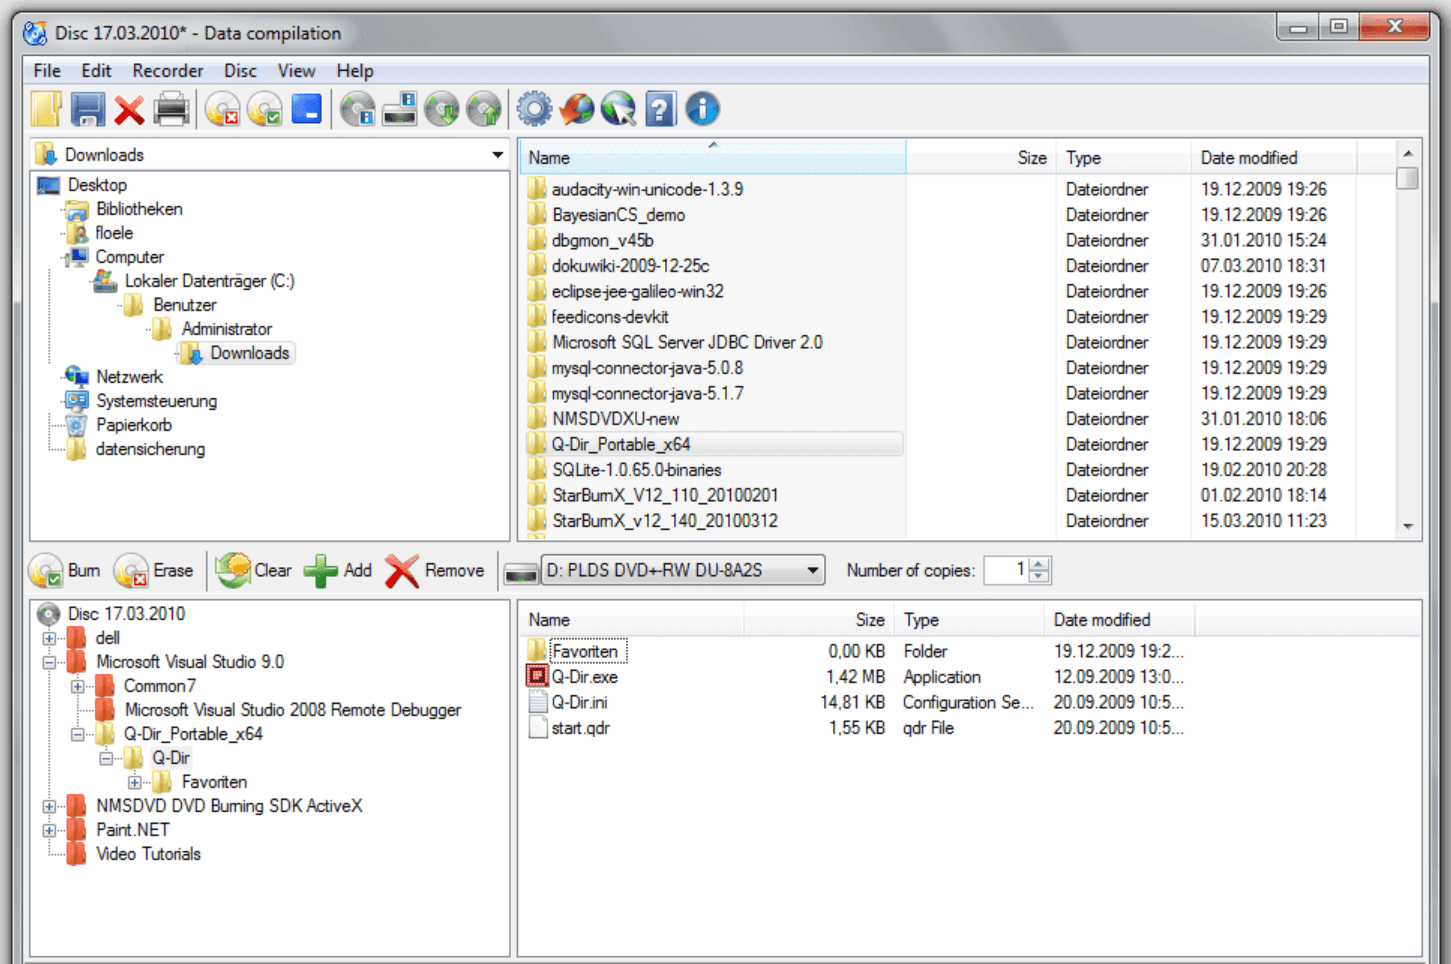Collapse the Q-Dir_Portable_x64 node in disc tree
1451x964 pixels.
(x=77, y=734)
